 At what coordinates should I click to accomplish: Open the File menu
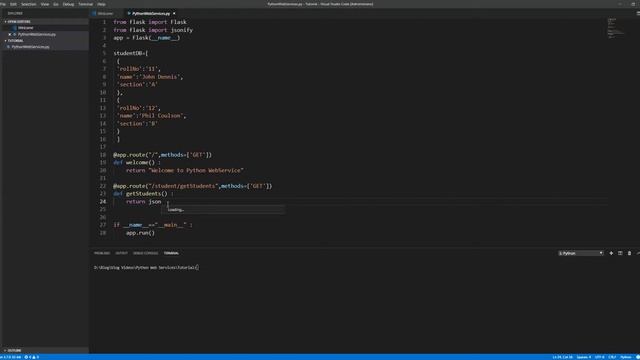coord(3,4)
